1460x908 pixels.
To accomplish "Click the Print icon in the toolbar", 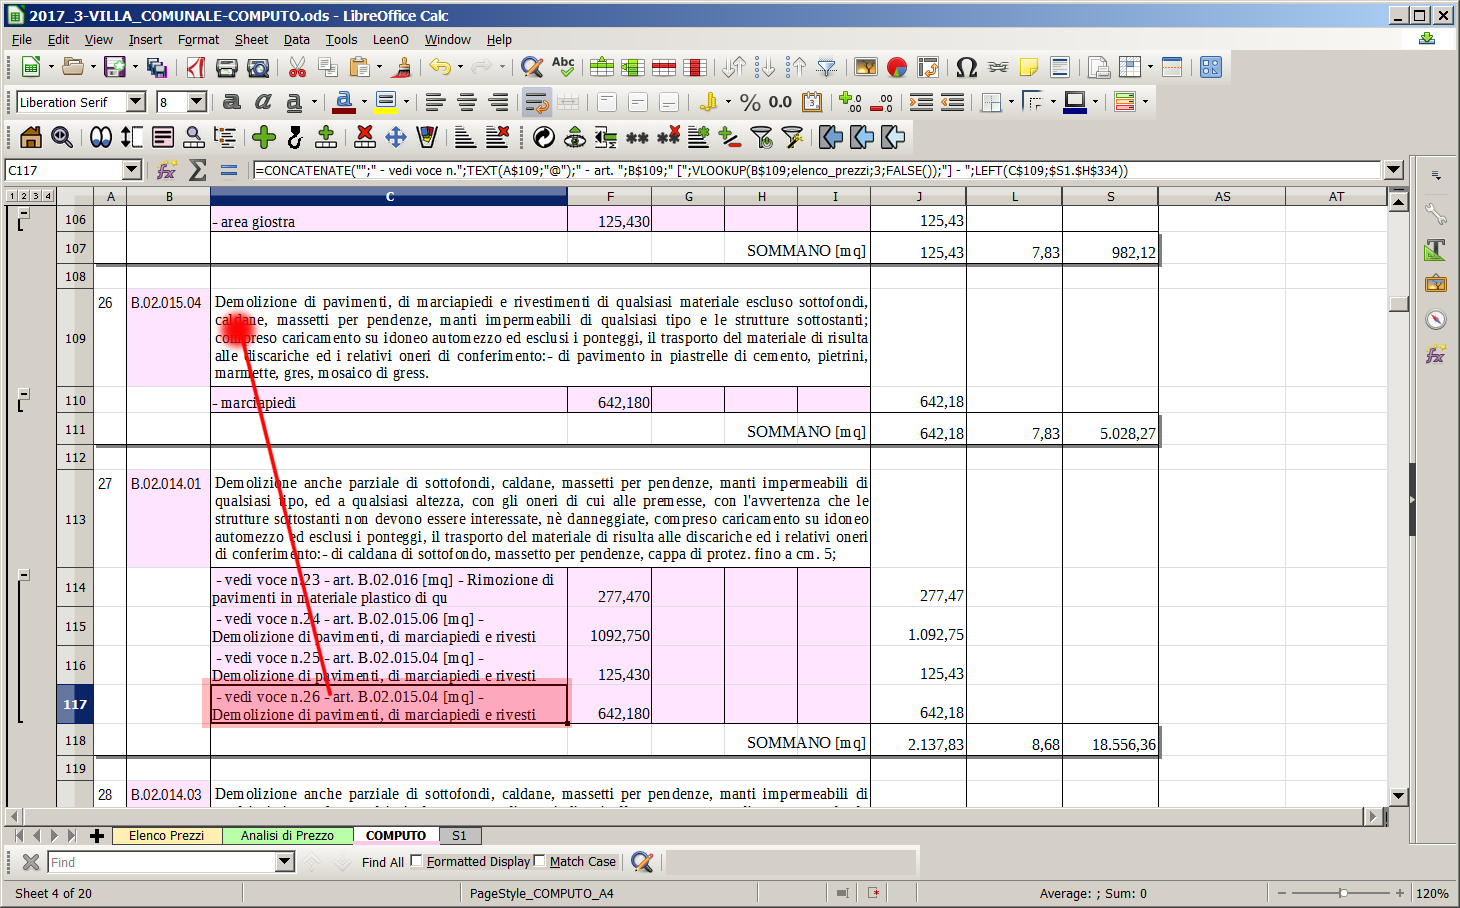I will pyautogui.click(x=227, y=67).
